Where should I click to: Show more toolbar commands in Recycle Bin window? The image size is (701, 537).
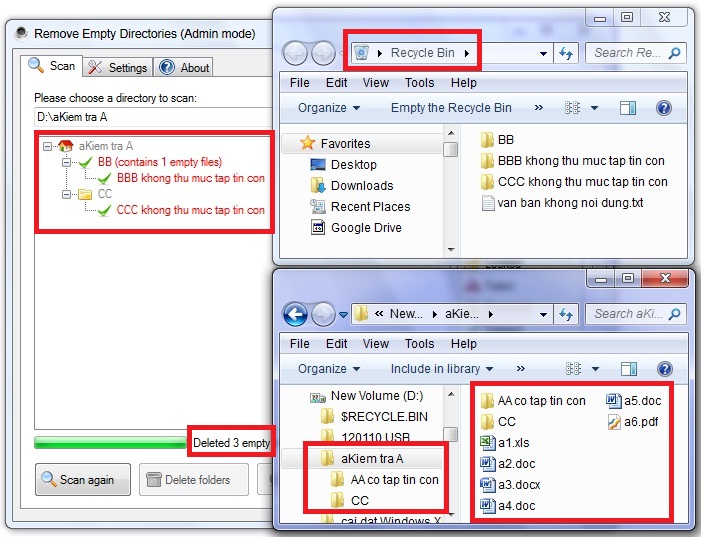point(539,108)
